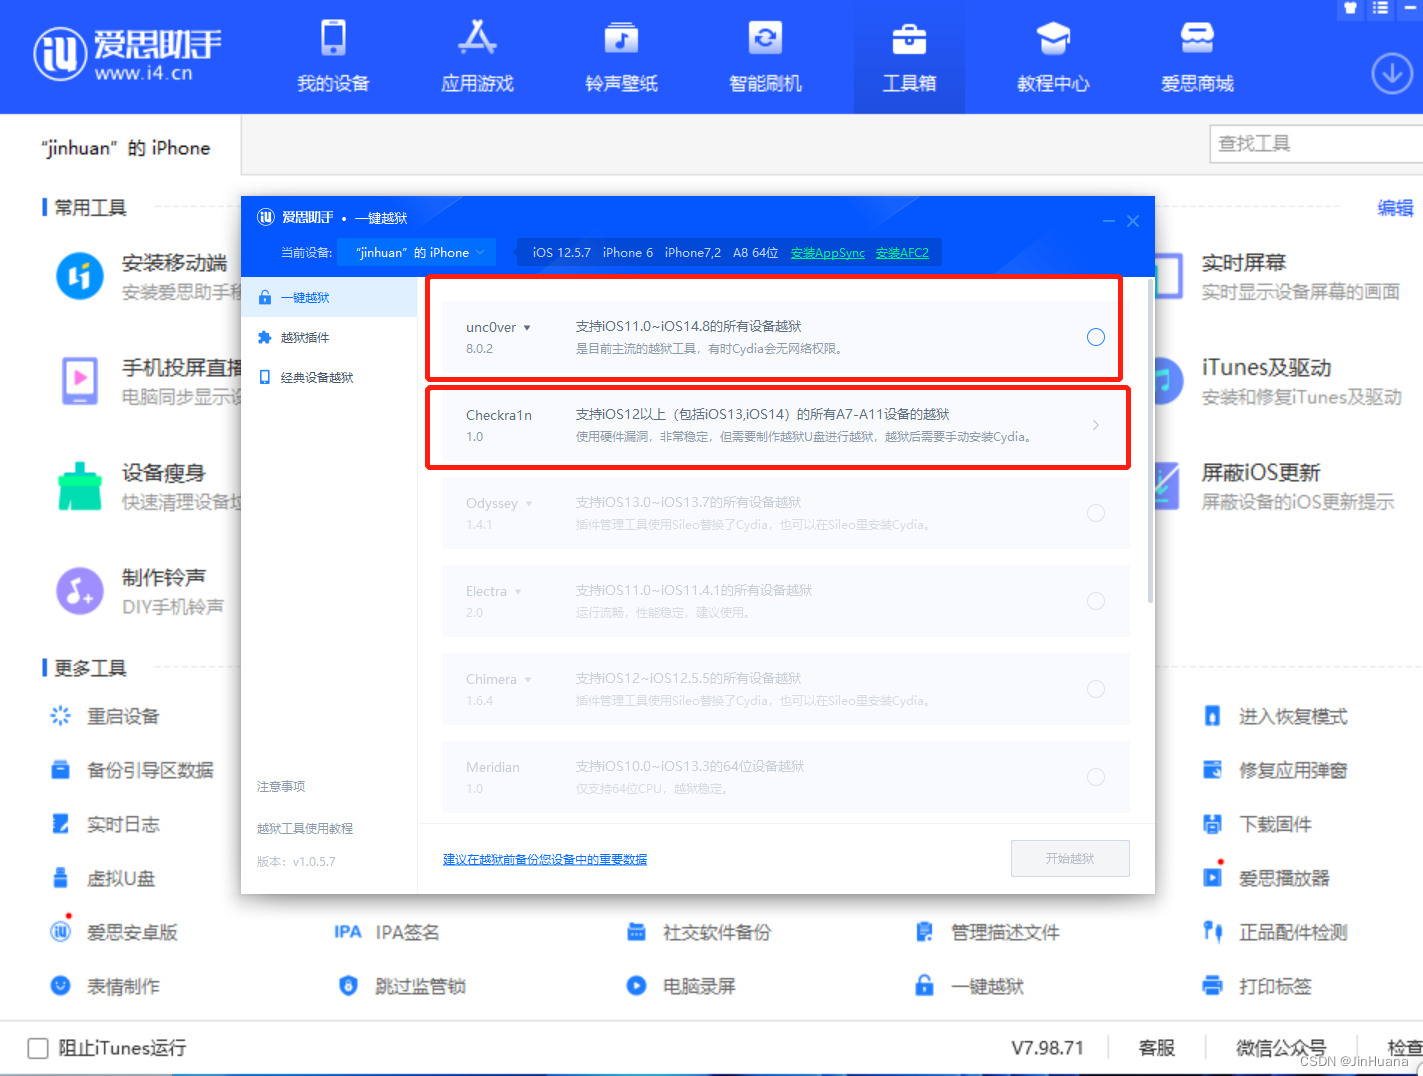Open iTunes及驱动 tool
Screen dimensions: 1423x1076
[x=1280, y=381]
